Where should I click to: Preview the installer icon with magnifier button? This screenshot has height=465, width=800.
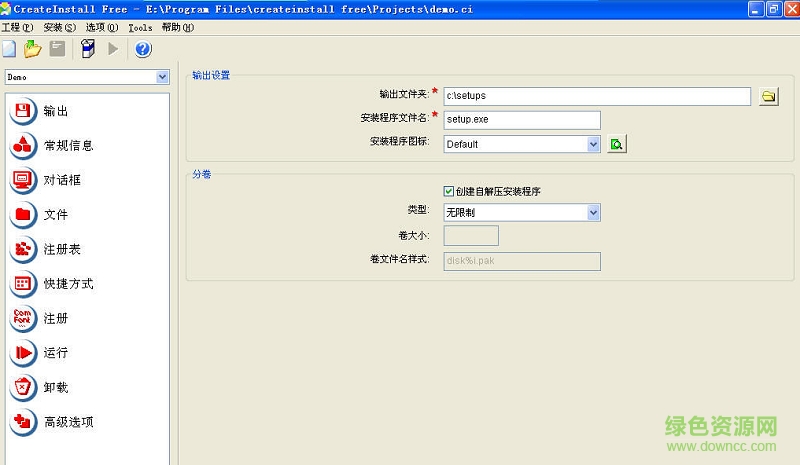[617, 144]
